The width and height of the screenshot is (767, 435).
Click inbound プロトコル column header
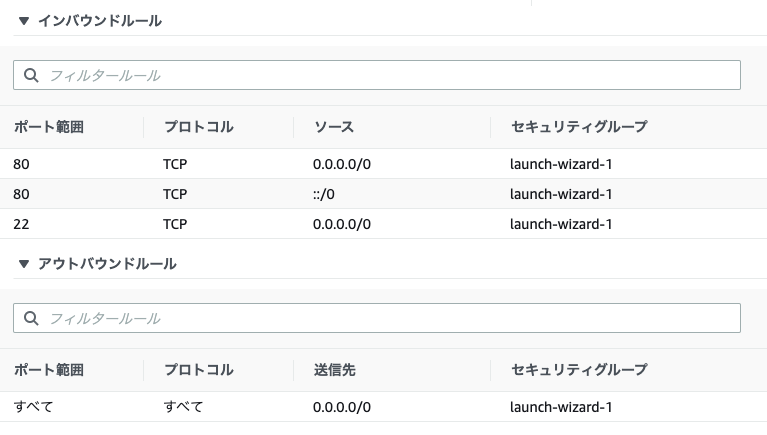(198, 127)
